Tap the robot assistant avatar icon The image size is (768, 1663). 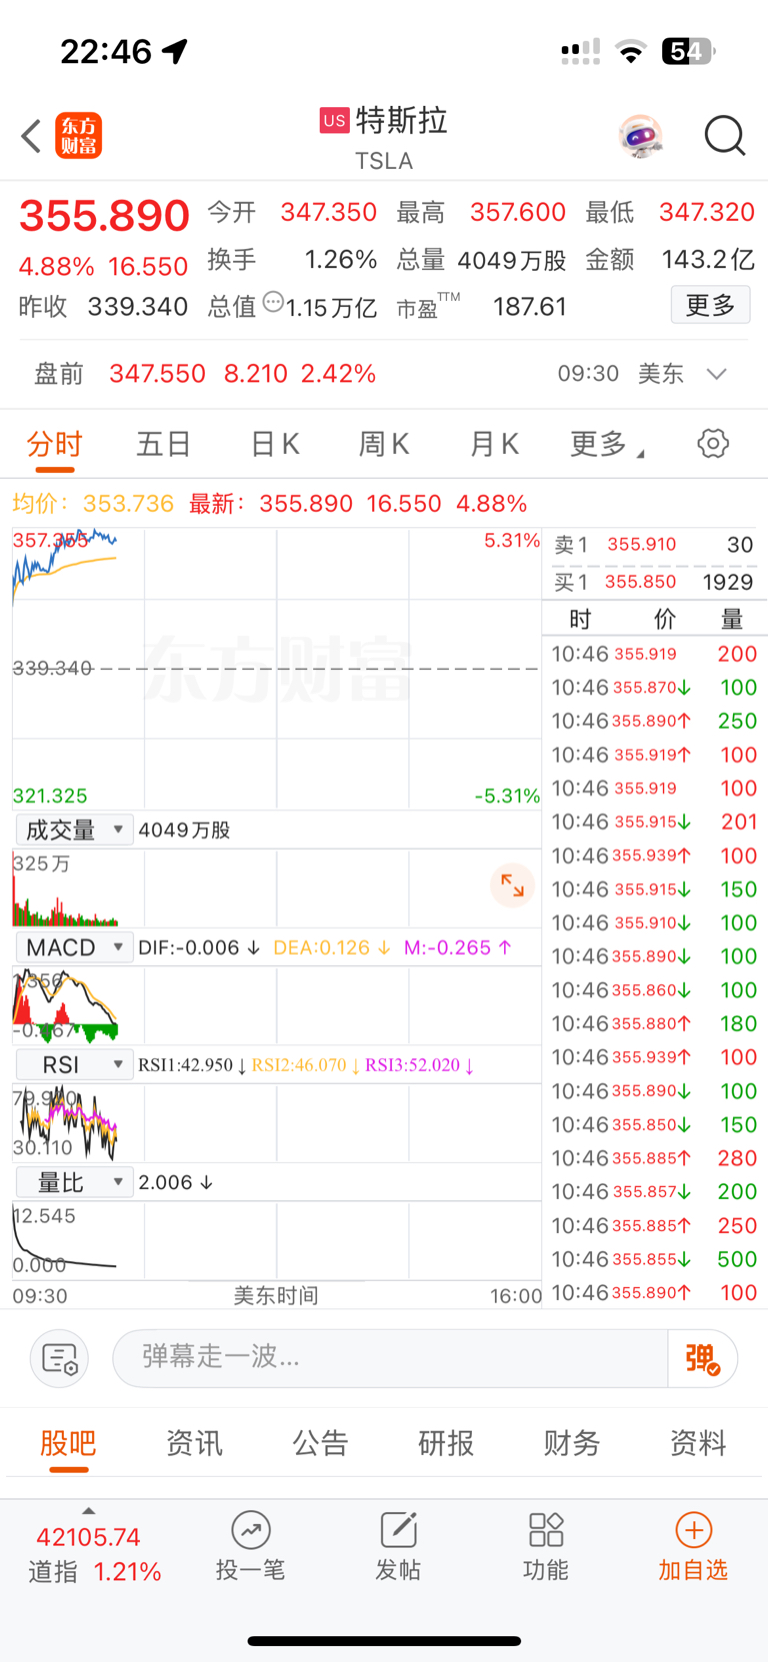[641, 136]
